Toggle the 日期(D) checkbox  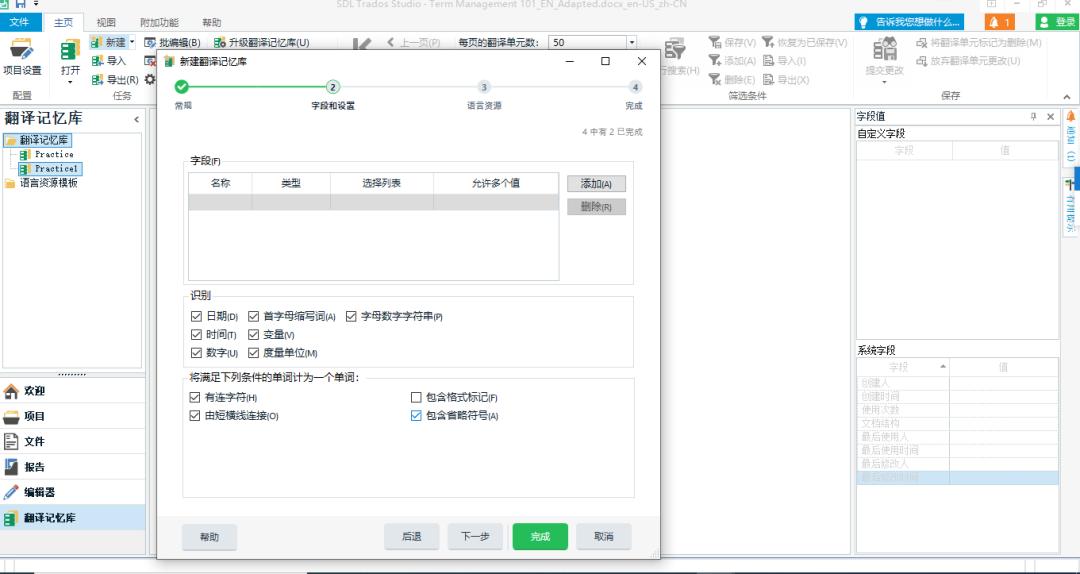[196, 316]
